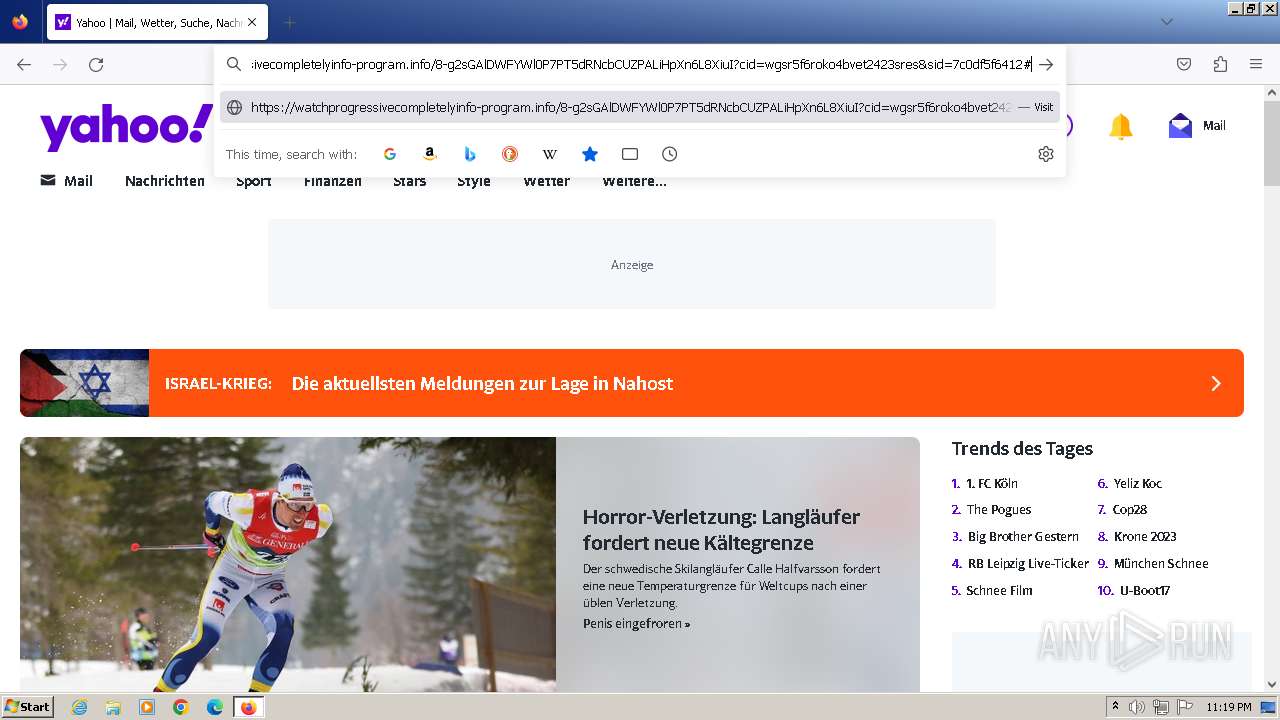The width and height of the screenshot is (1280, 720).
Task: Launch Edge from taskbar
Action: (x=215, y=707)
